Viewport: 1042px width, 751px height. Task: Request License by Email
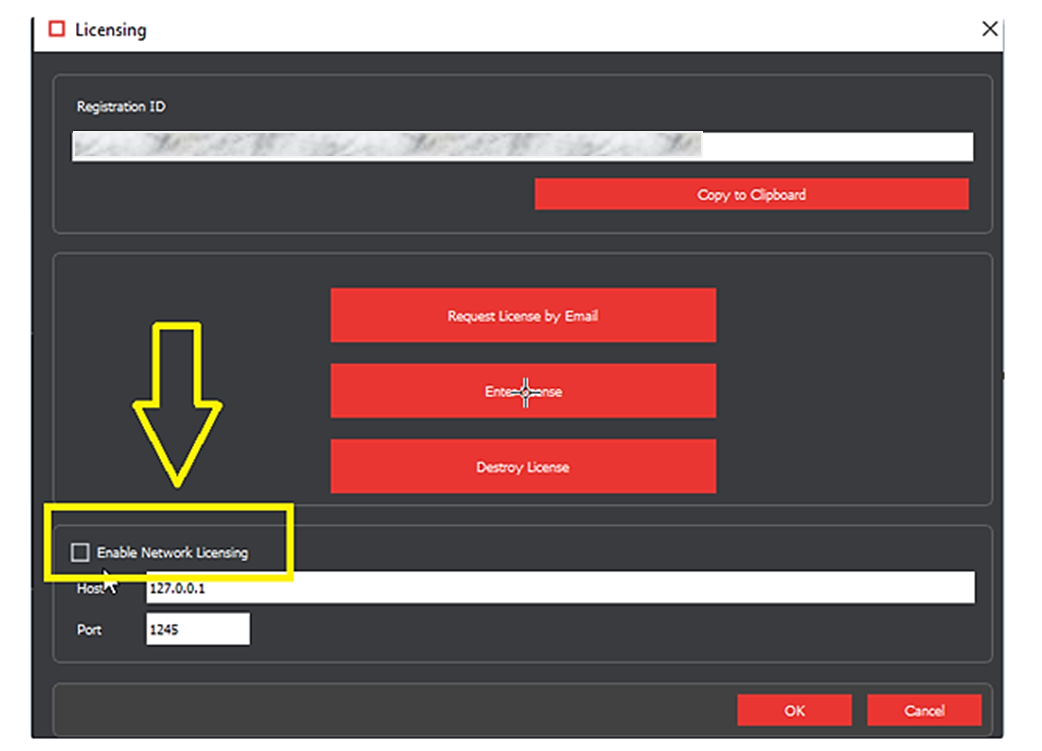(x=523, y=316)
